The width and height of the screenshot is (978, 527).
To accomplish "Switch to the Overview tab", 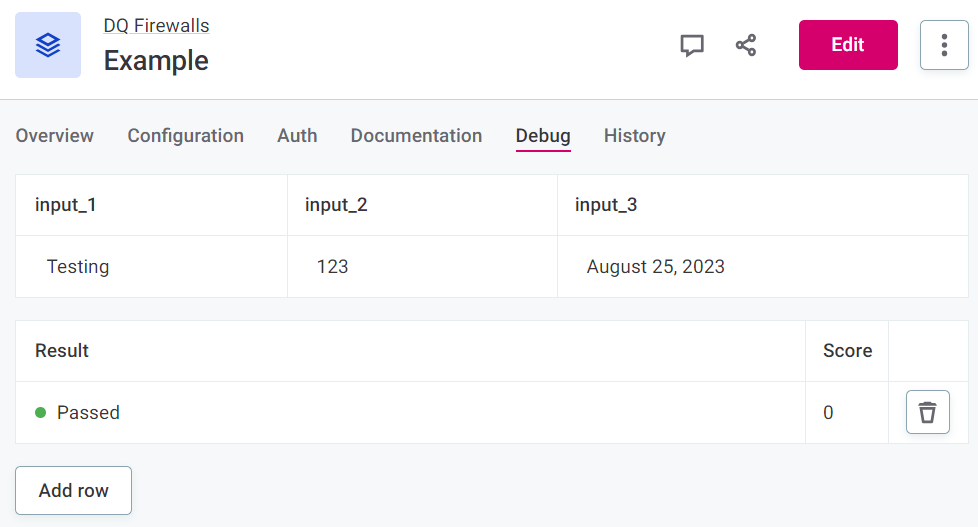I will pyautogui.click(x=55, y=136).
